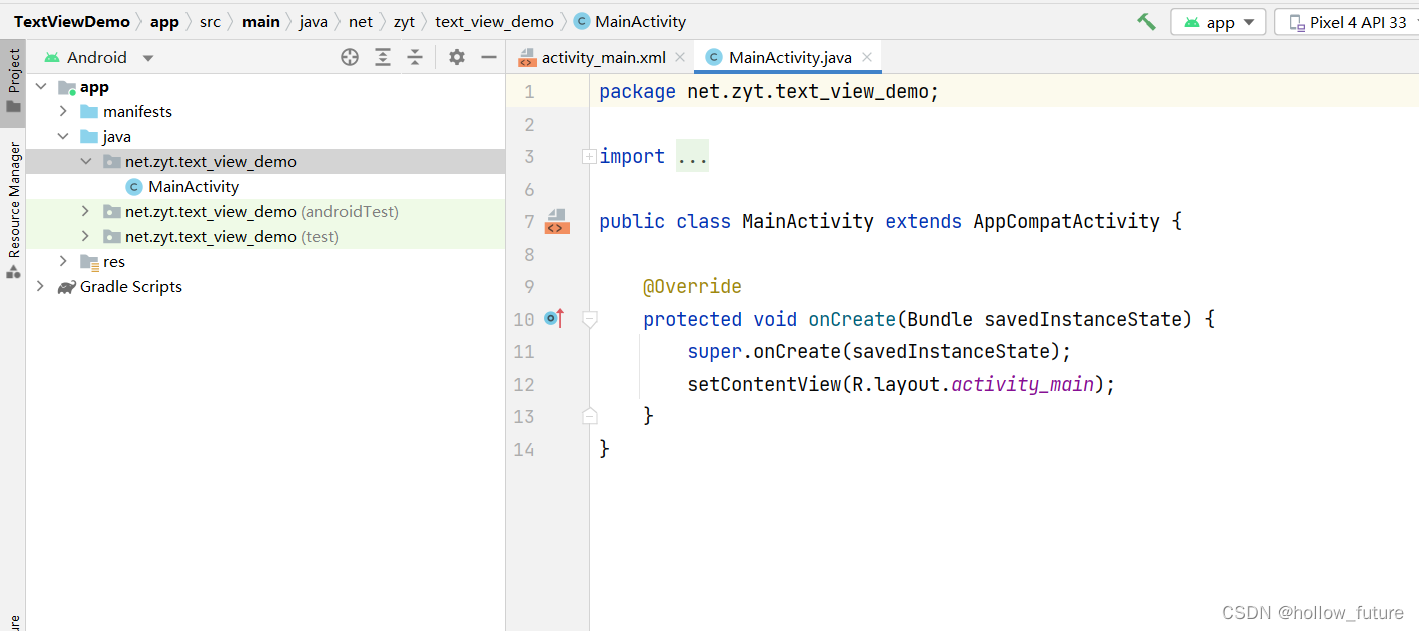Screen dimensions: 1419x631
Task: Click the Make Project hammer icon
Action: click(1146, 21)
